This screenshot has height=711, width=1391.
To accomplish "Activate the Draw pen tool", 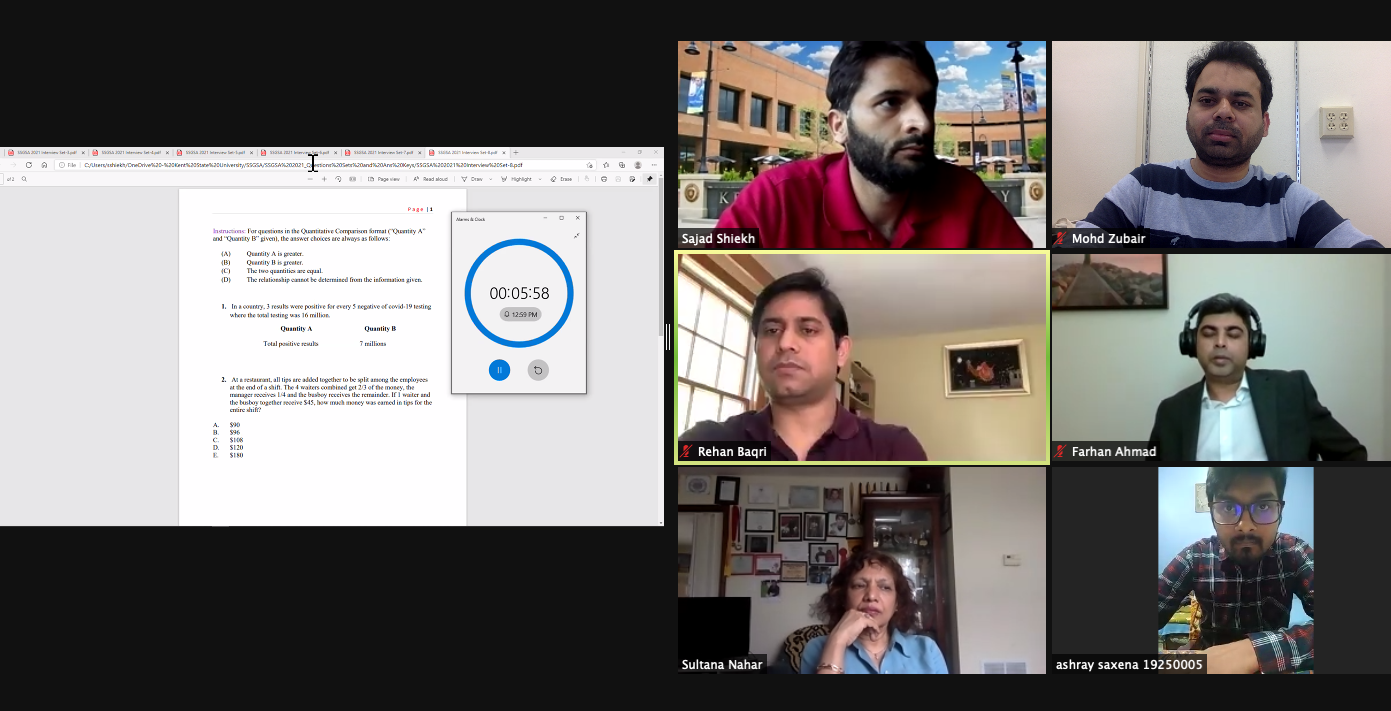I will pos(471,179).
